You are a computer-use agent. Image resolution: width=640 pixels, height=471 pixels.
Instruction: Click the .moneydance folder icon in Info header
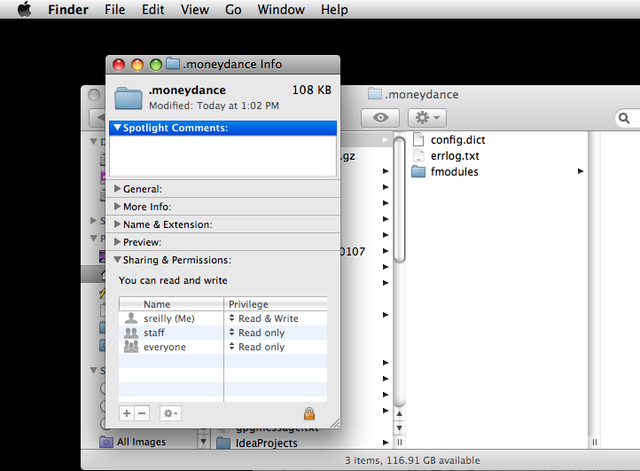[x=129, y=98]
